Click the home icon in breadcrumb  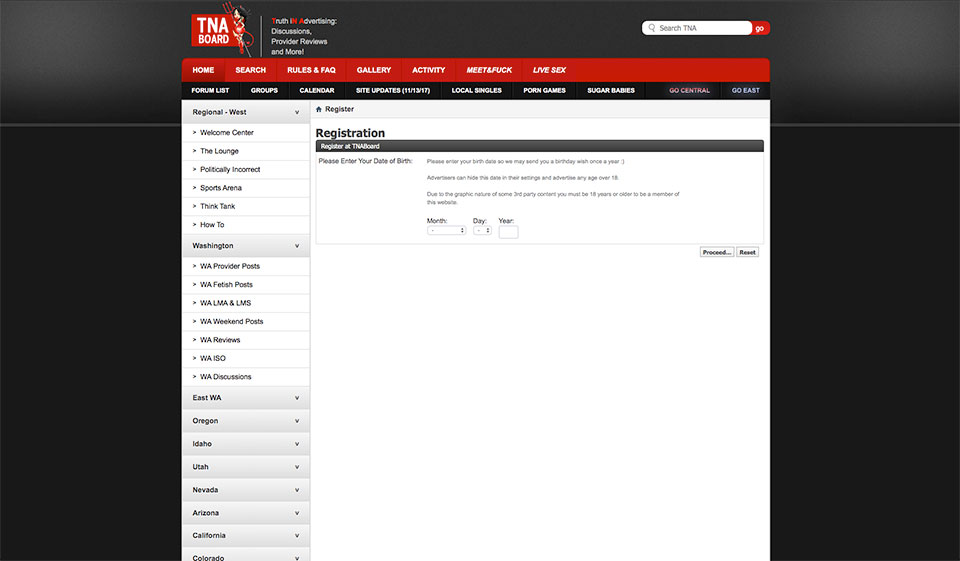pos(319,109)
